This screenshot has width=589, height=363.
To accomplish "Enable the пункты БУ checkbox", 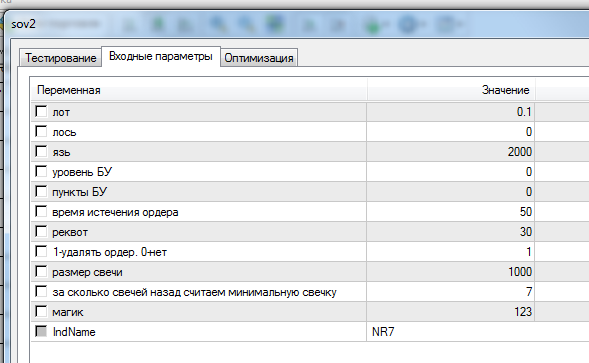I will [x=41, y=192].
